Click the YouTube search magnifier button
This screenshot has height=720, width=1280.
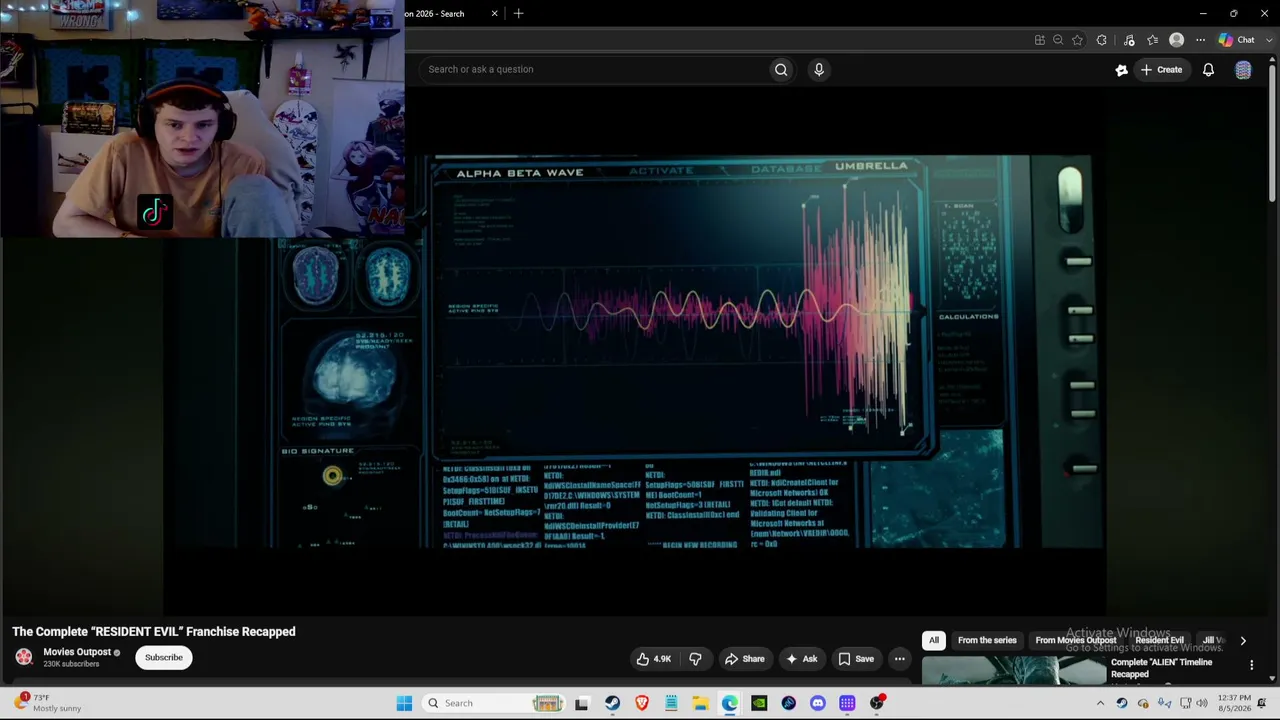click(781, 69)
